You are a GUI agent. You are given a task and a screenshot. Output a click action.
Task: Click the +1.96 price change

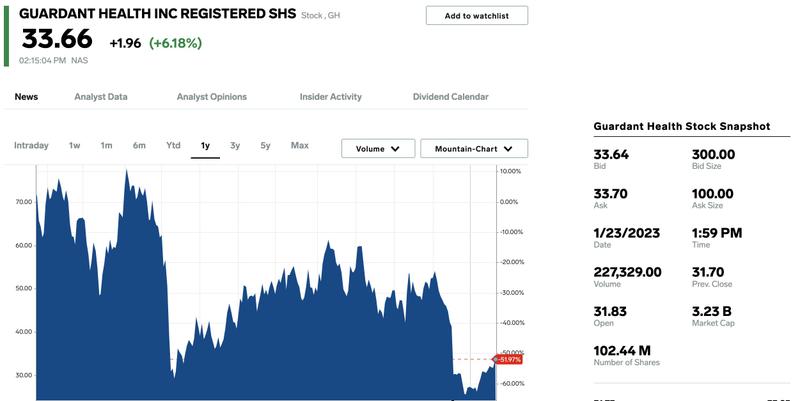click(x=125, y=43)
